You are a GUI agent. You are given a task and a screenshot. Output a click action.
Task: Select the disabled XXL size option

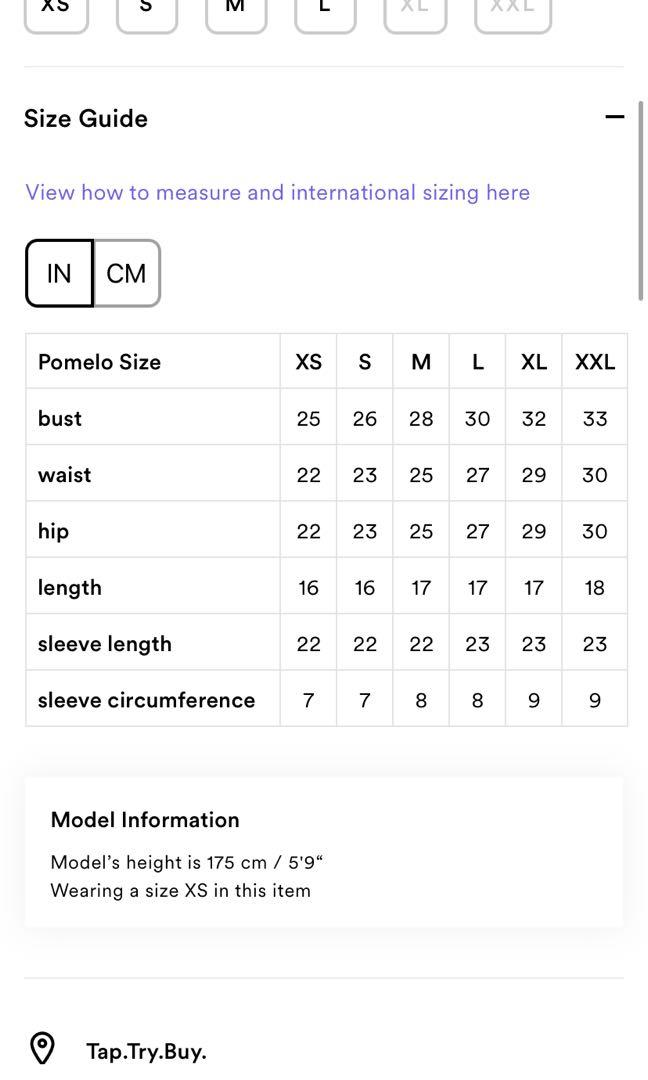point(512,12)
